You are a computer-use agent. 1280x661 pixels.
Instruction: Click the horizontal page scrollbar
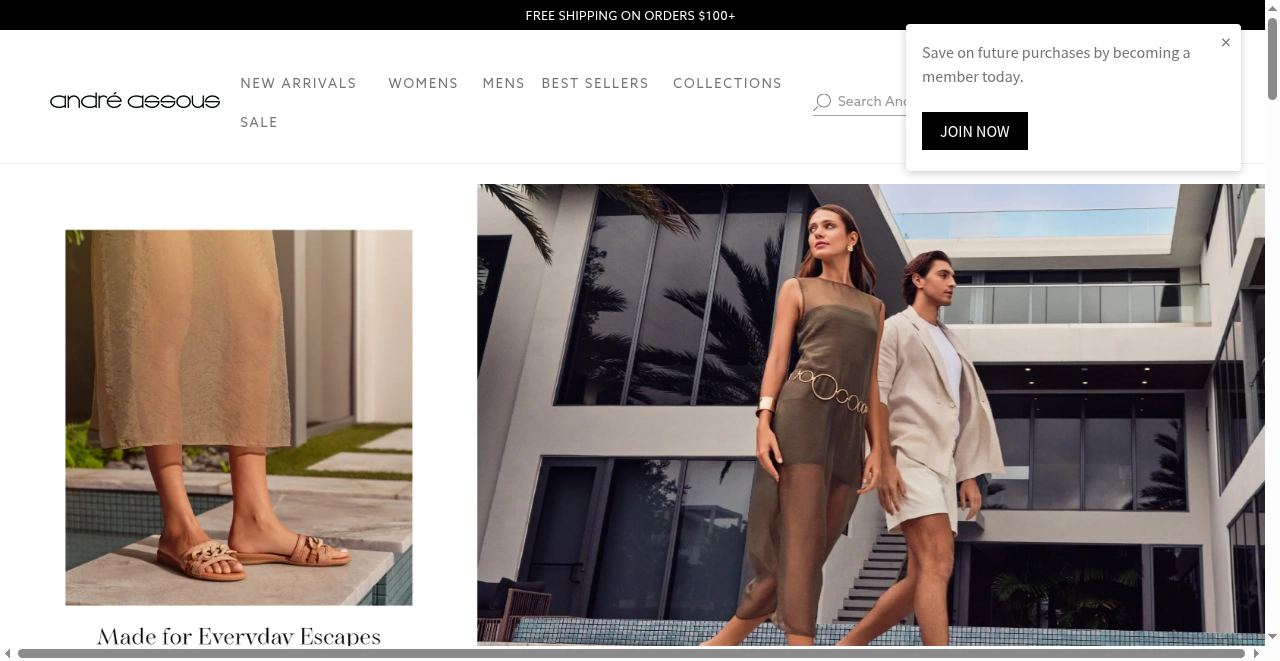click(630, 654)
